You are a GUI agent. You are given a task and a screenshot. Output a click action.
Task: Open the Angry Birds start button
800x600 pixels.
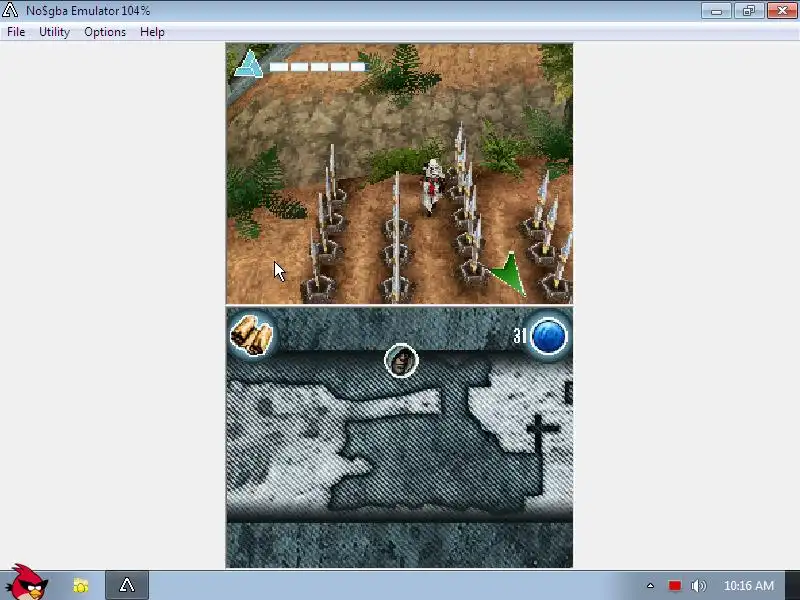coord(27,583)
